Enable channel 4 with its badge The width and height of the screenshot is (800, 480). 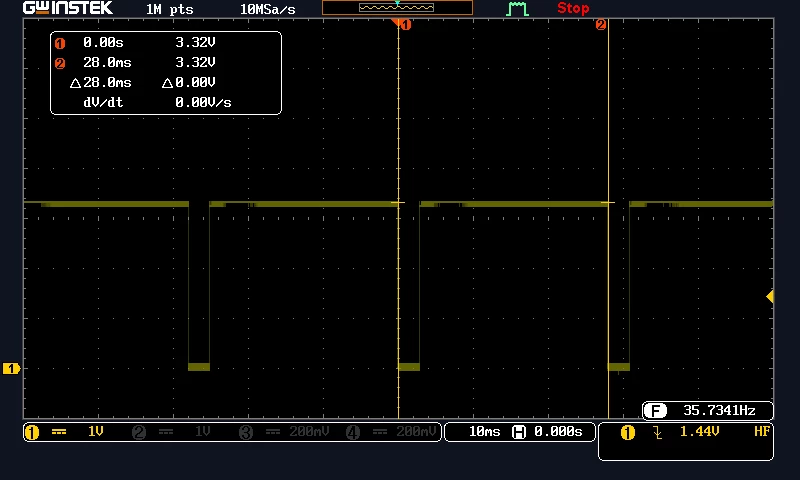353,433
